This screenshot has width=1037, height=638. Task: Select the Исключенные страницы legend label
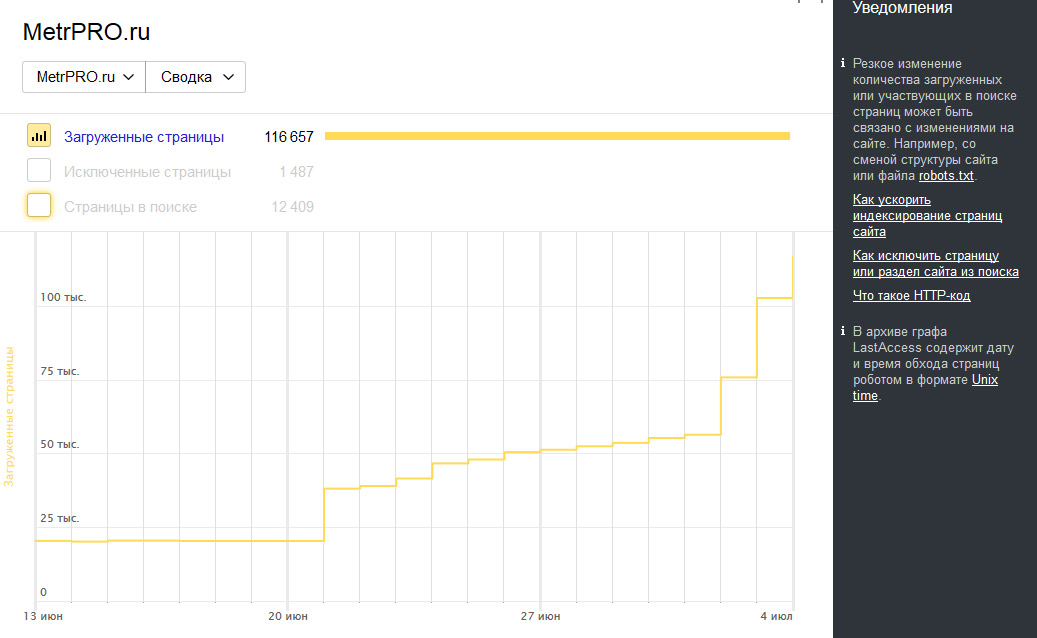(x=147, y=172)
